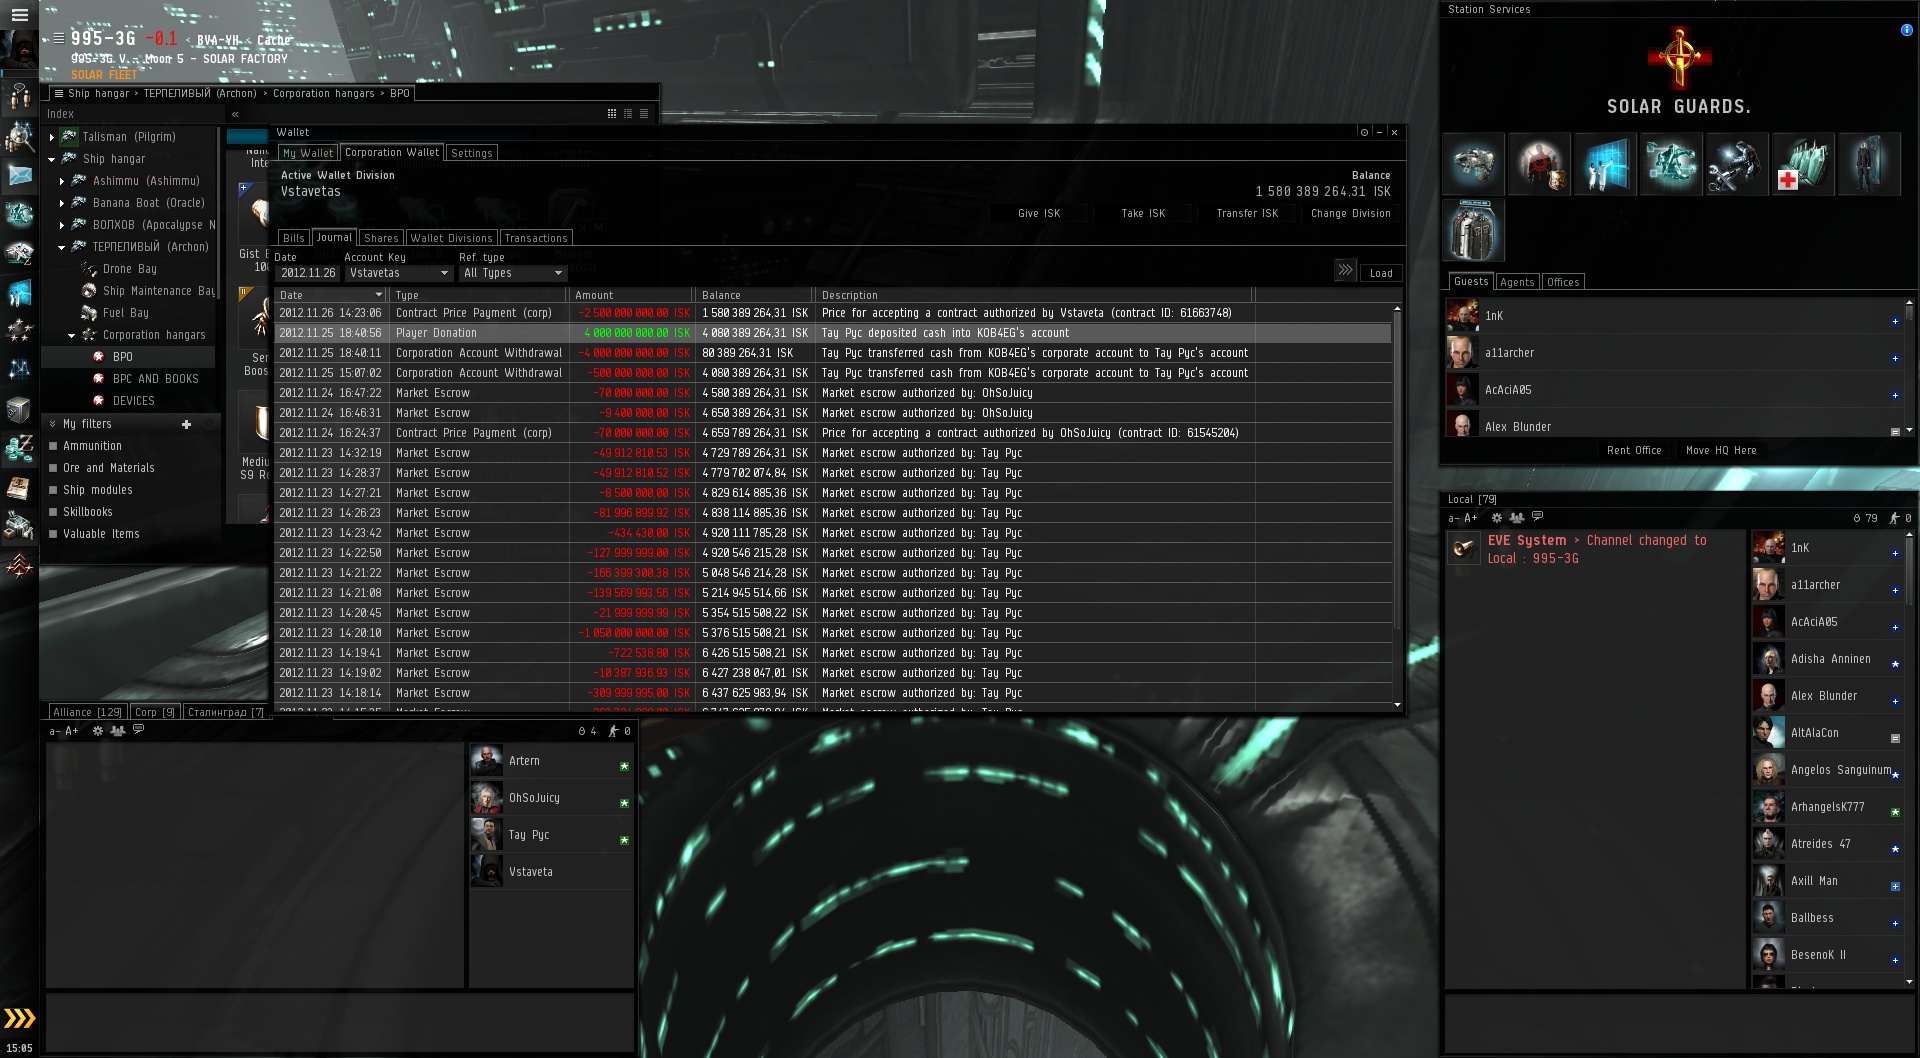The width and height of the screenshot is (1920, 1058).
Task: Open the Offices tab in Station Services
Action: coord(1563,282)
